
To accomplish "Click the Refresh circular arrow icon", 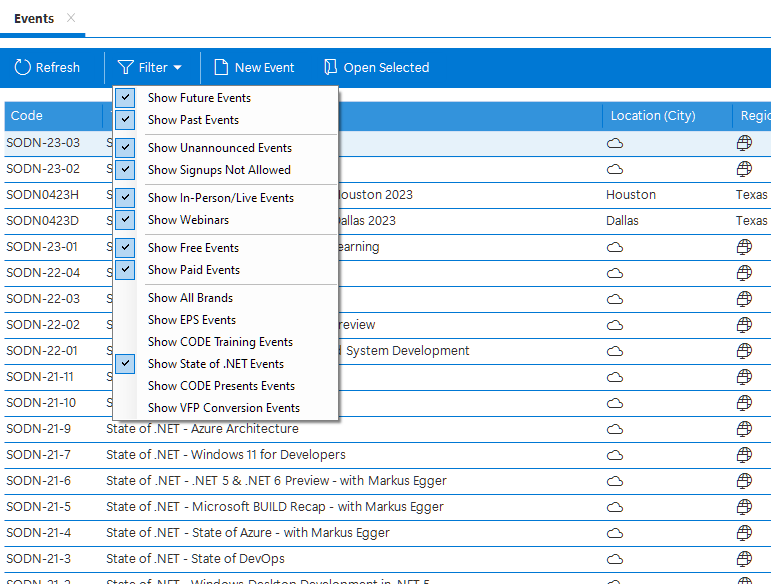I will click(x=23, y=67).
